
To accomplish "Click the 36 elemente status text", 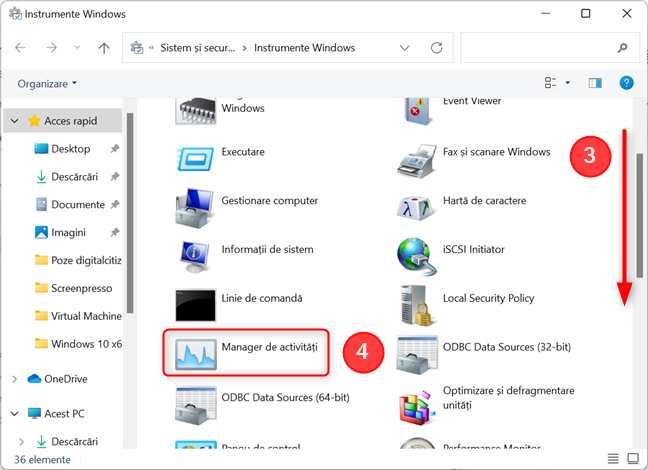I will tap(42, 460).
